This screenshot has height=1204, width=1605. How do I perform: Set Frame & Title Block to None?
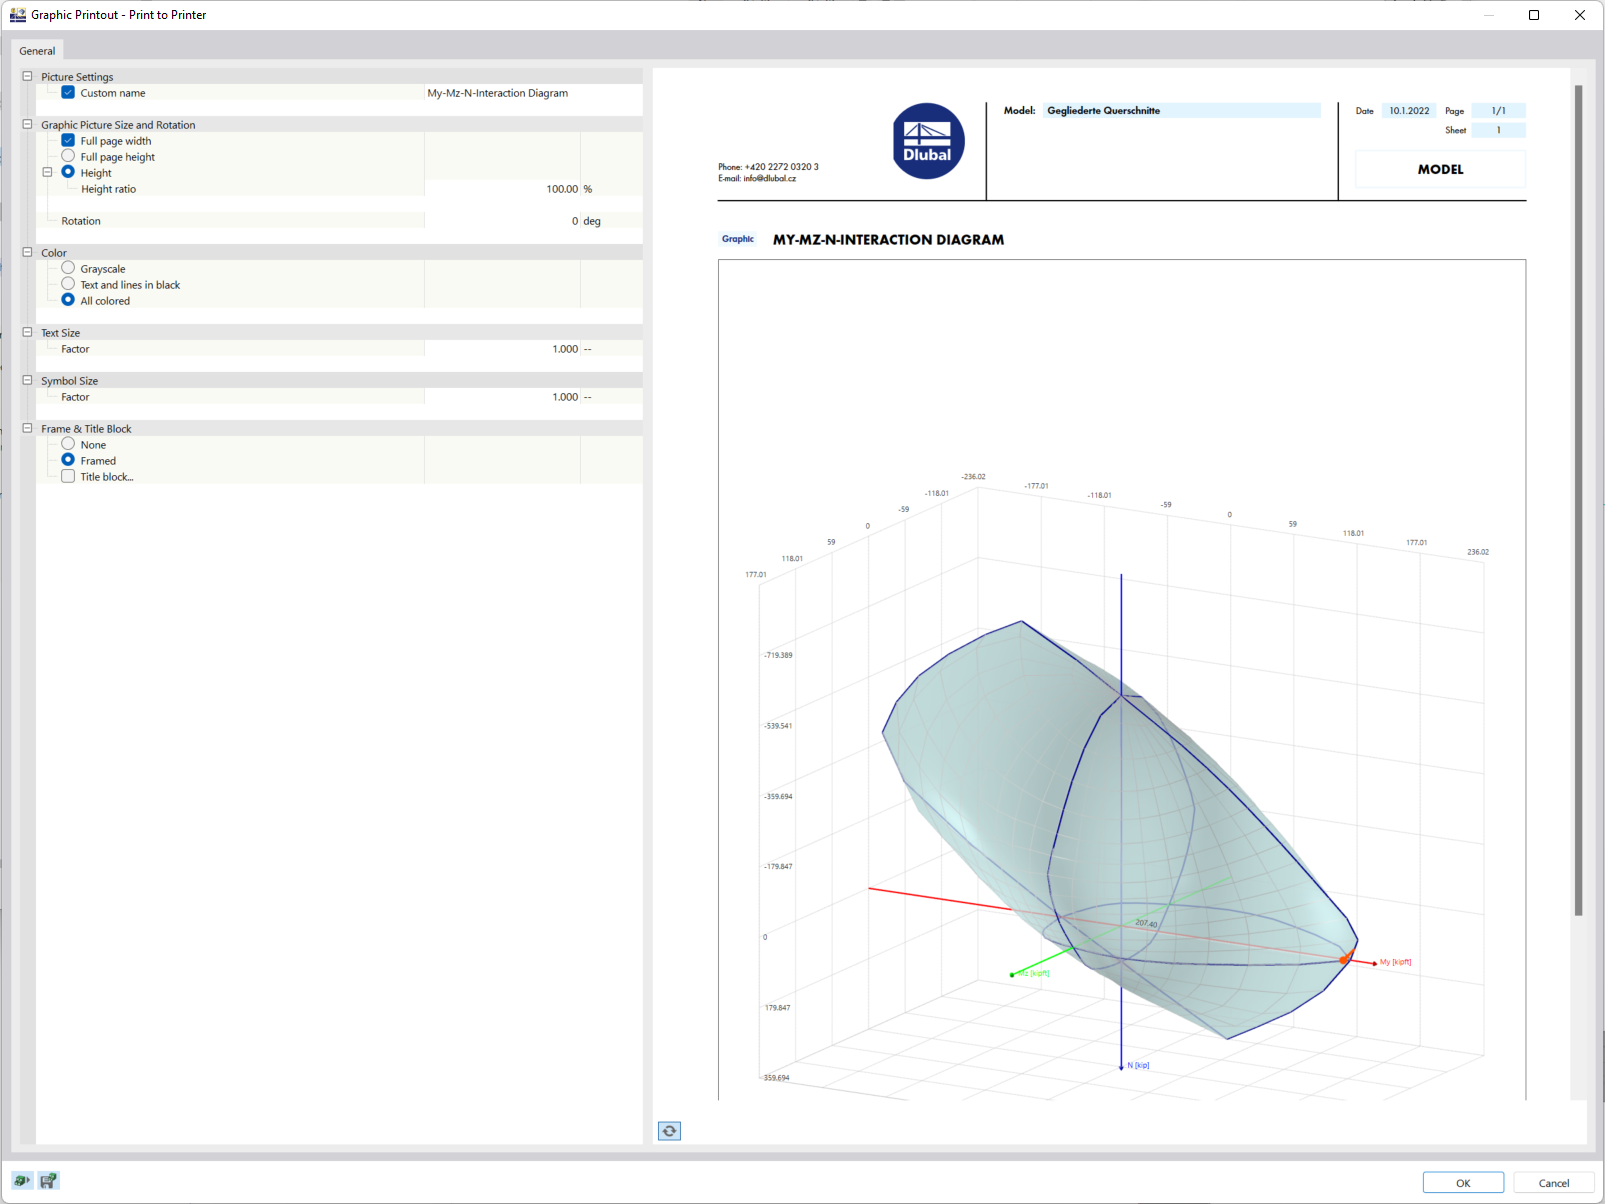click(x=67, y=444)
